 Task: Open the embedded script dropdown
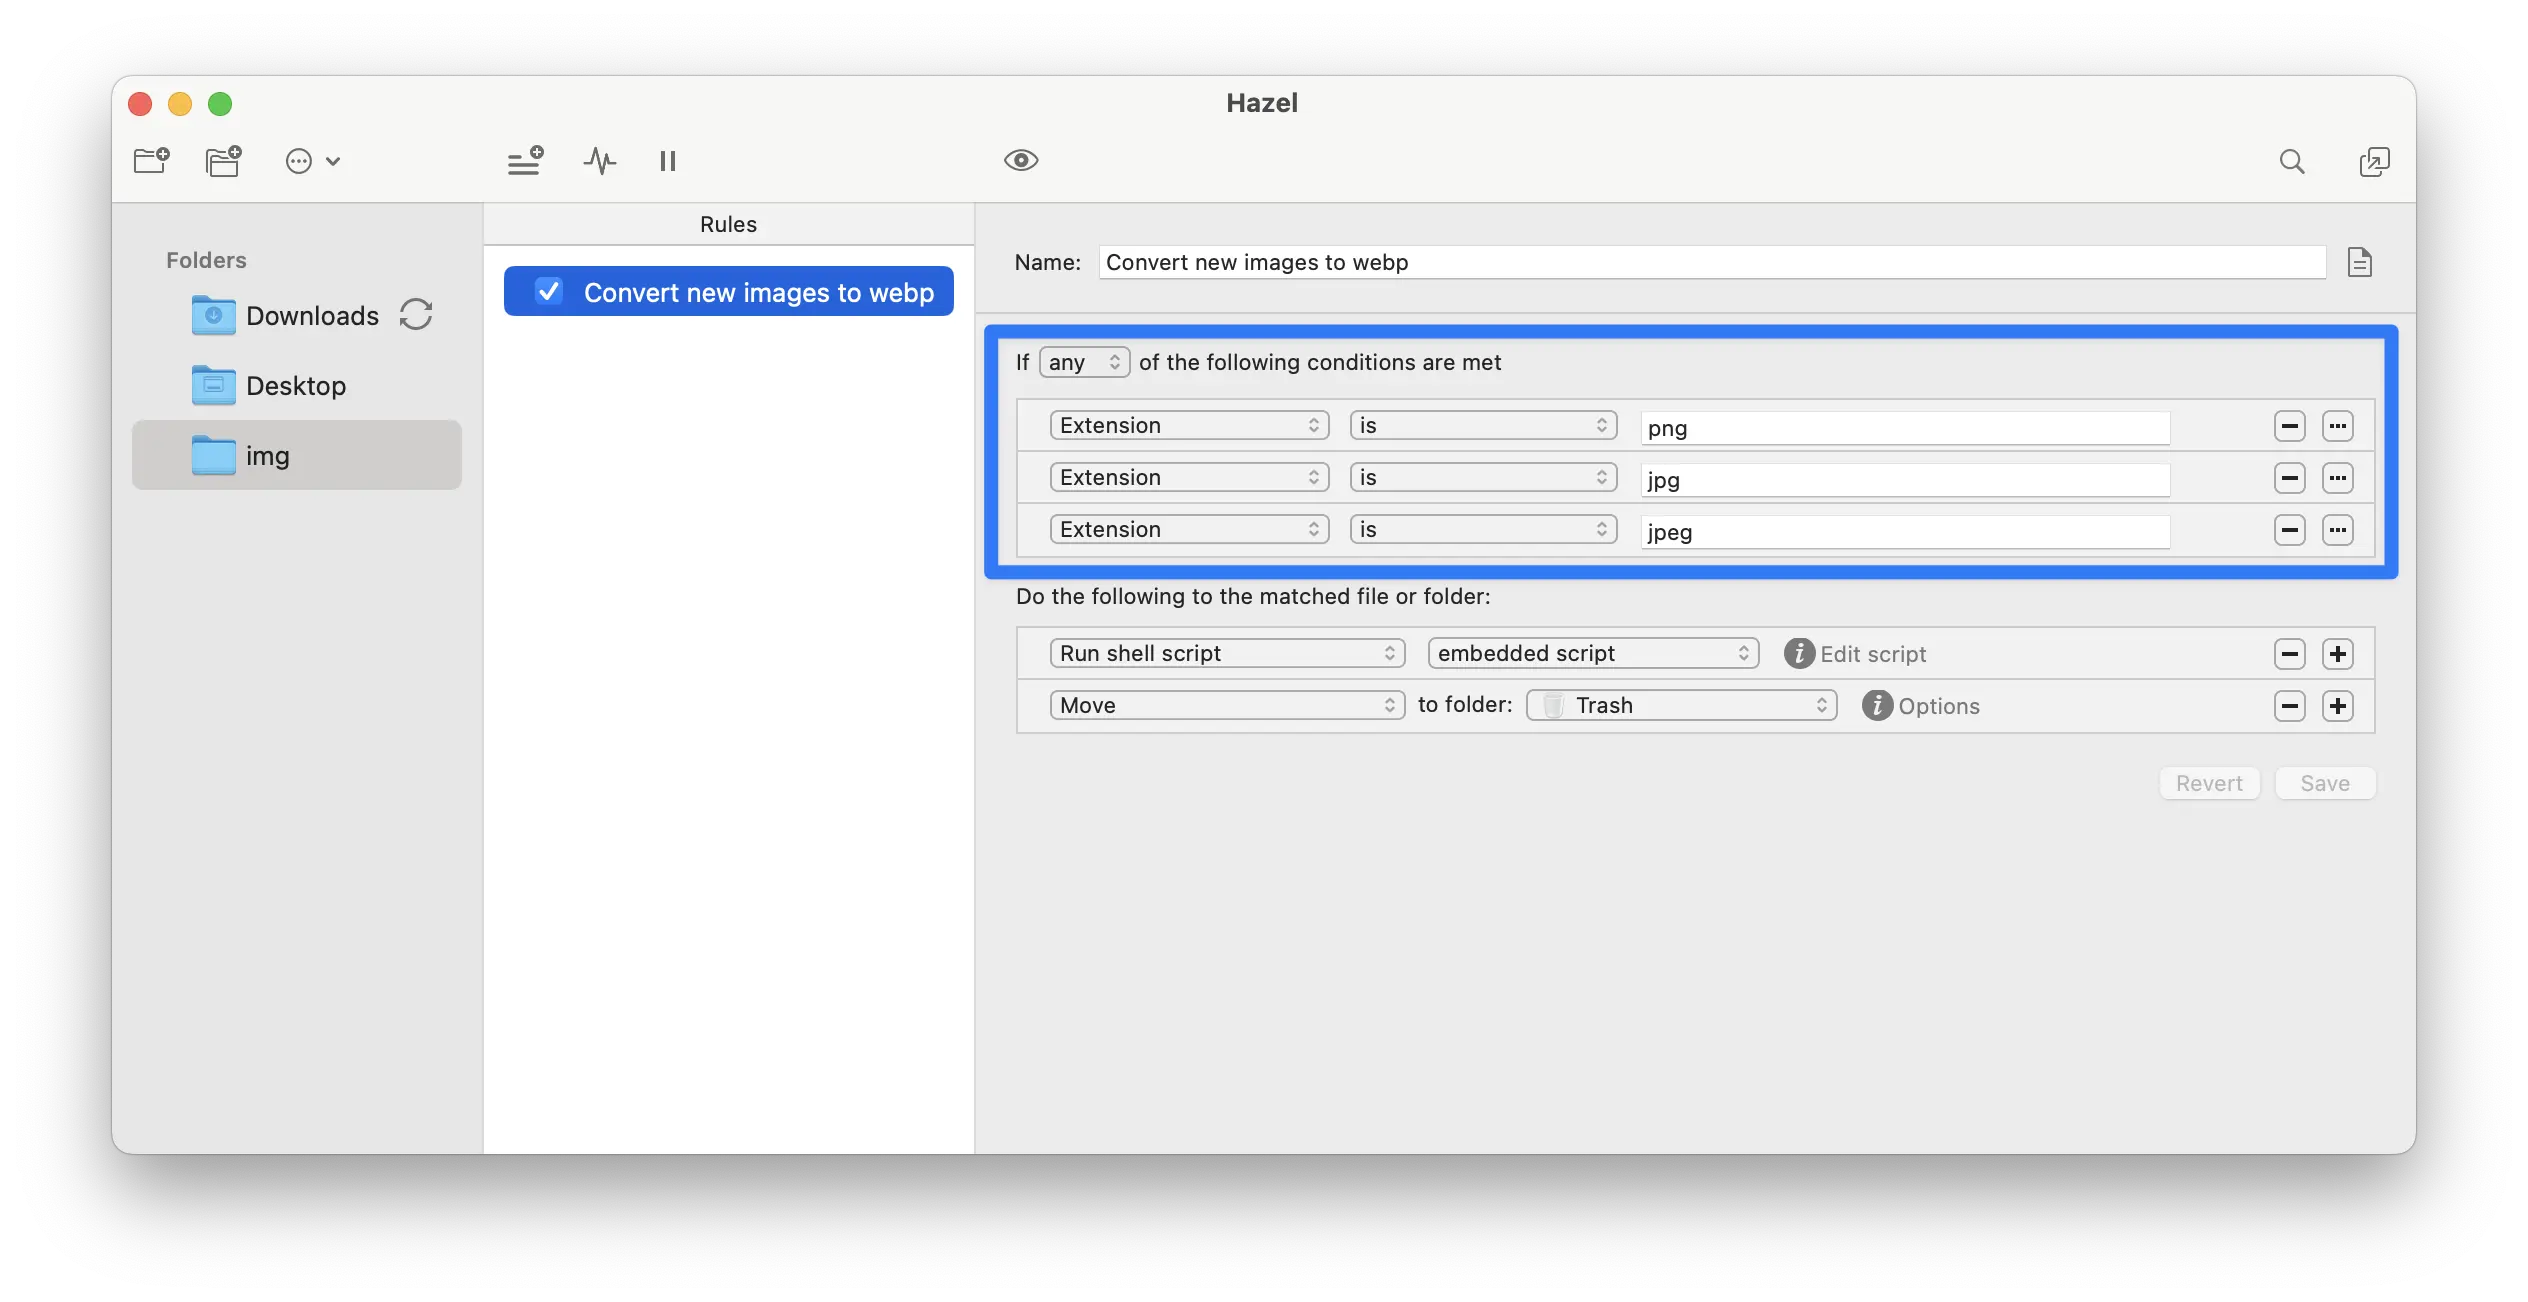click(1593, 653)
